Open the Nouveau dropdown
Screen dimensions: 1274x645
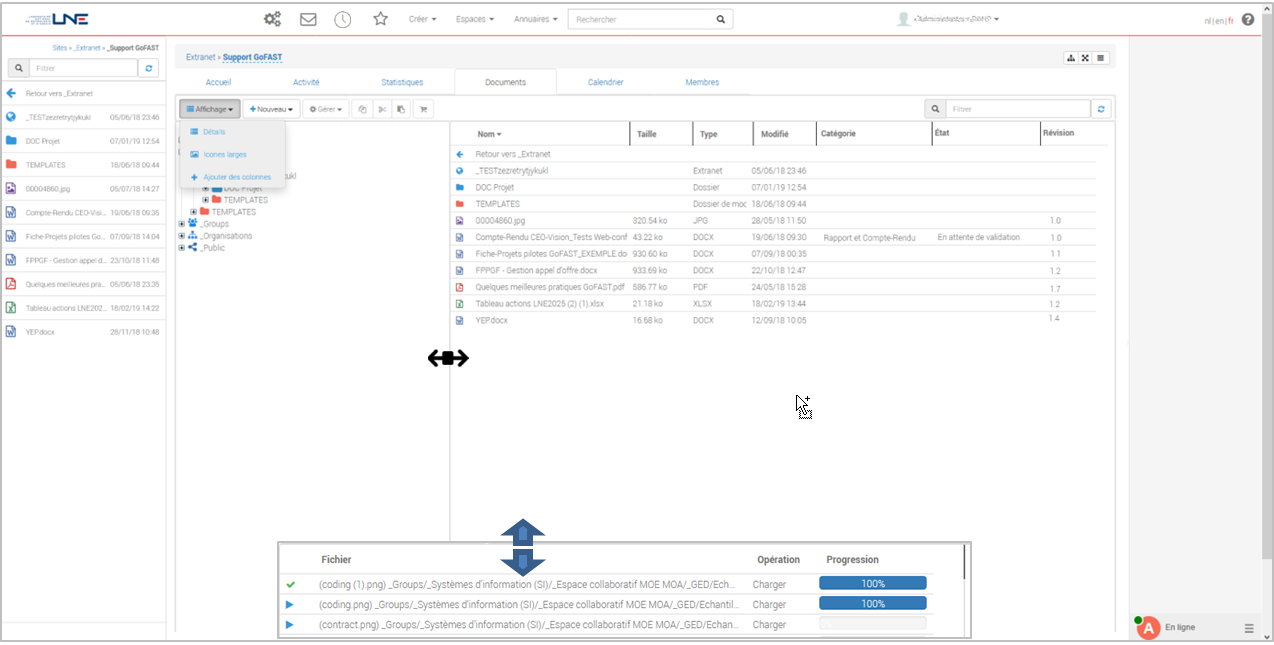pos(271,109)
